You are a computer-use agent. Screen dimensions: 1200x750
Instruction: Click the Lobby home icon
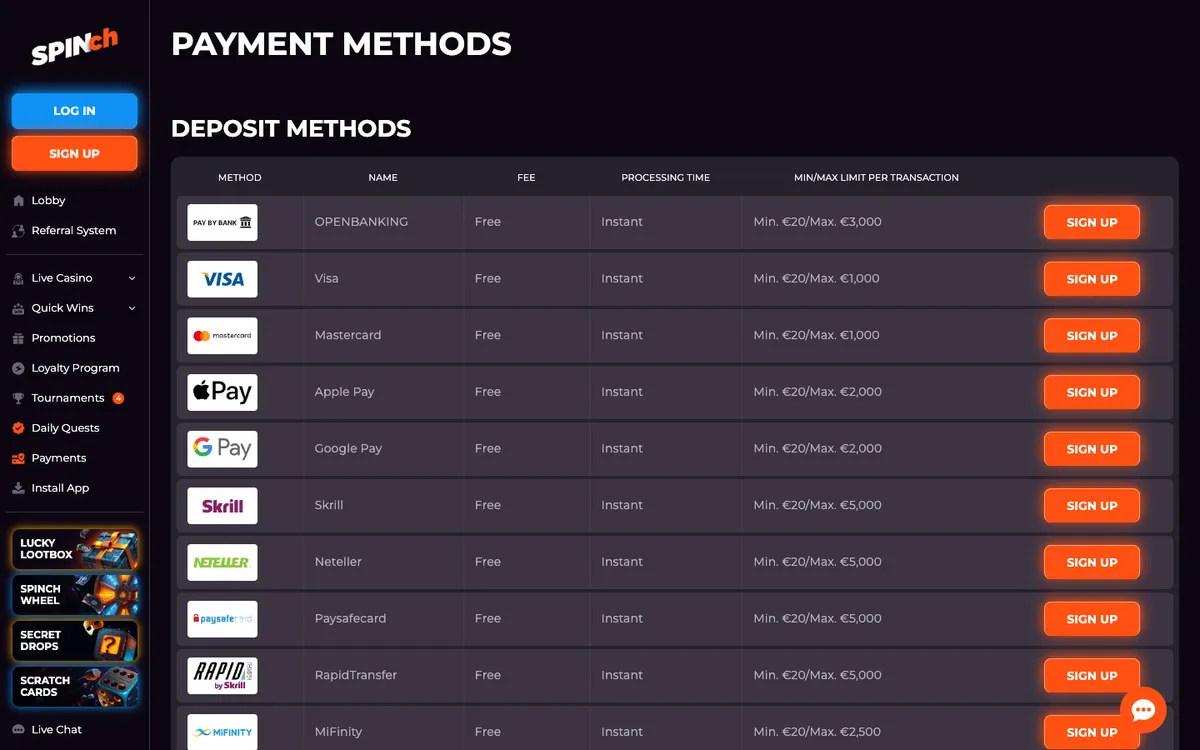pos(18,201)
